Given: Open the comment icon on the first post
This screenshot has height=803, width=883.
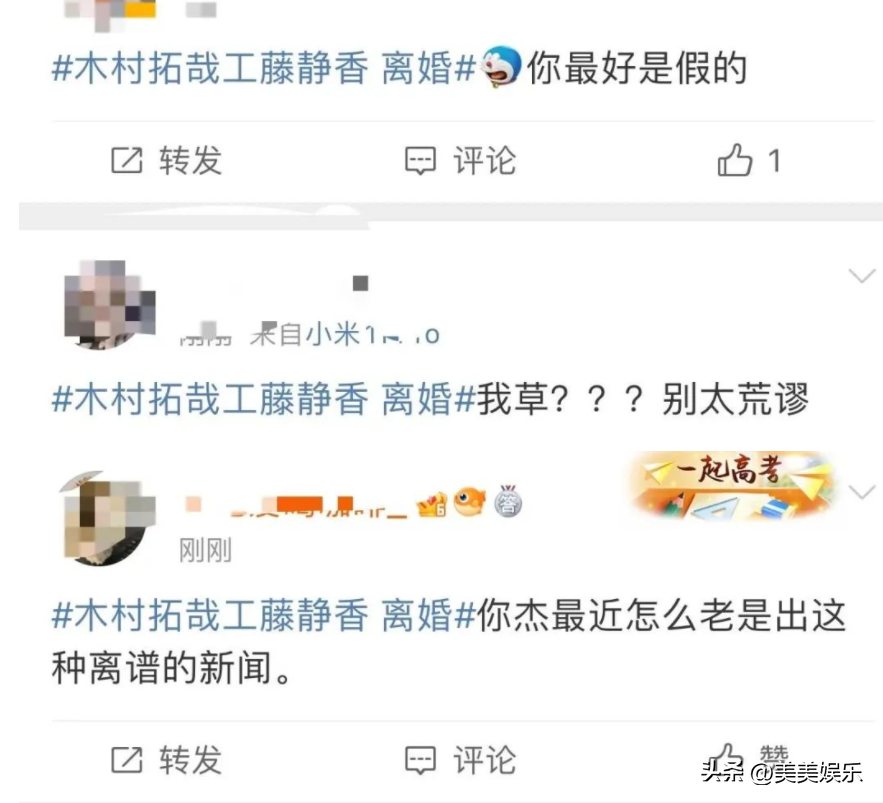Looking at the screenshot, I should 421,161.
